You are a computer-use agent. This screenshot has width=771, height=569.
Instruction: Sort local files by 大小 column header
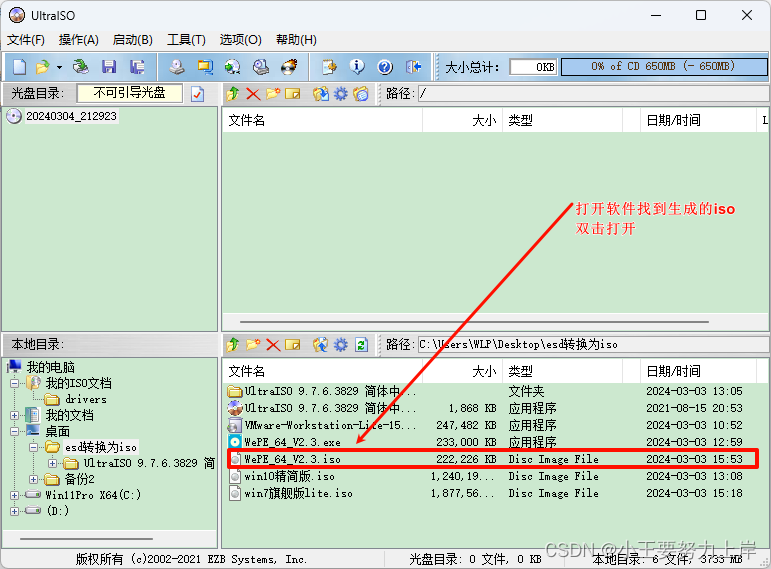pos(462,371)
